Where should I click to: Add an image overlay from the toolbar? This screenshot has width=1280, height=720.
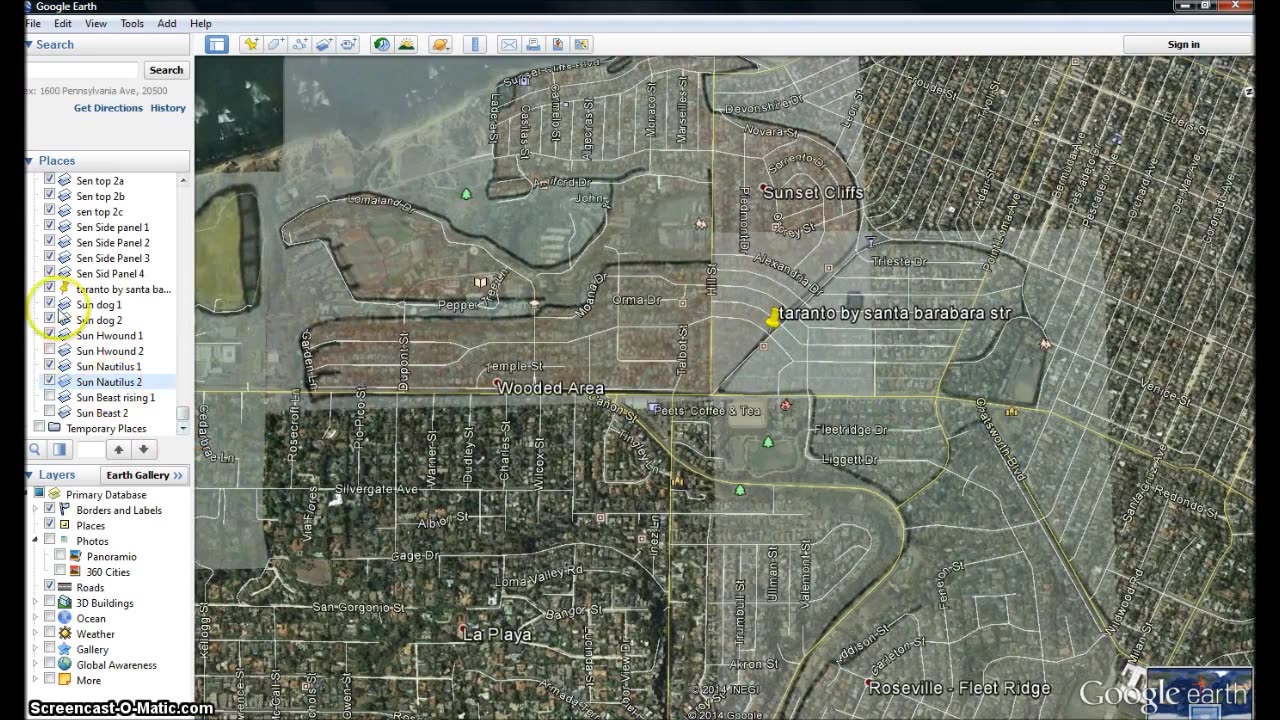tap(324, 44)
